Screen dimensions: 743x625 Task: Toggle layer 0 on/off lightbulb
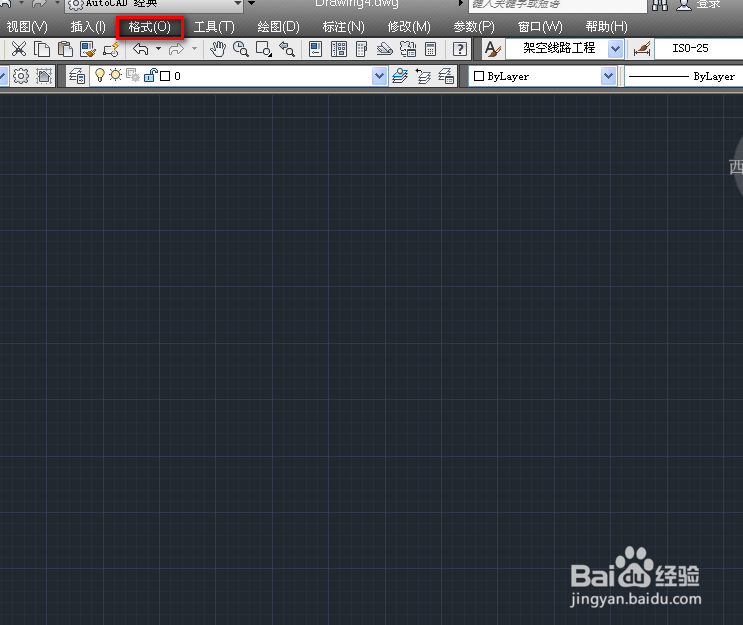100,75
